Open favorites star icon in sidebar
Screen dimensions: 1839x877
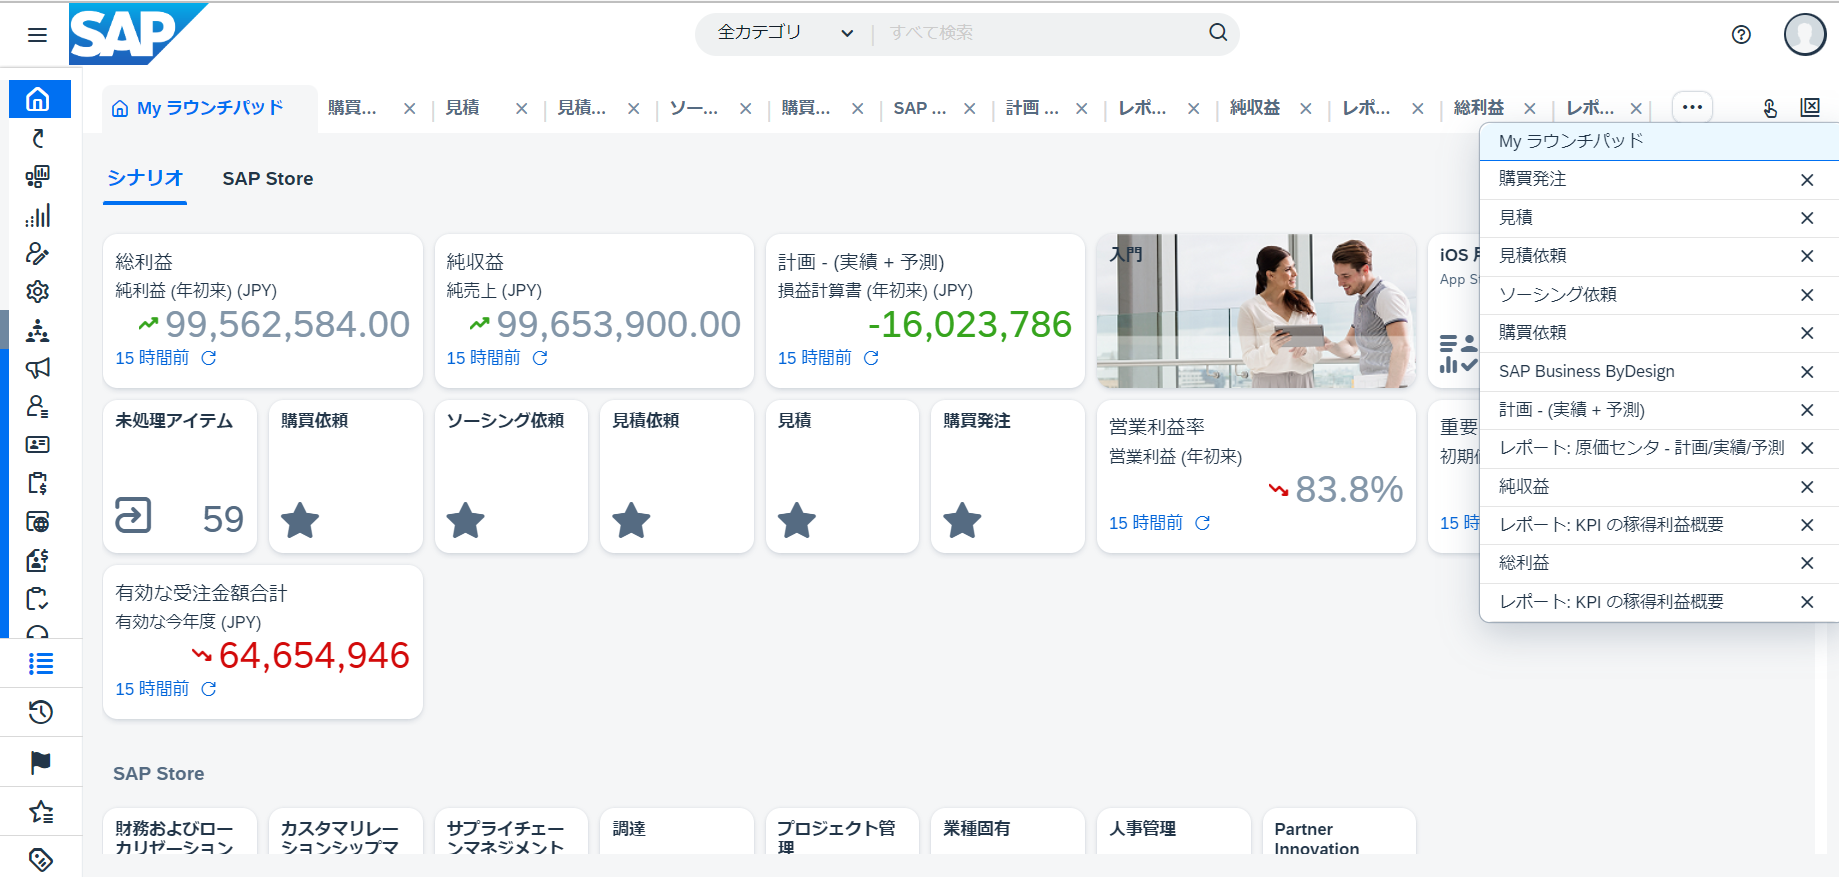[x=40, y=812]
